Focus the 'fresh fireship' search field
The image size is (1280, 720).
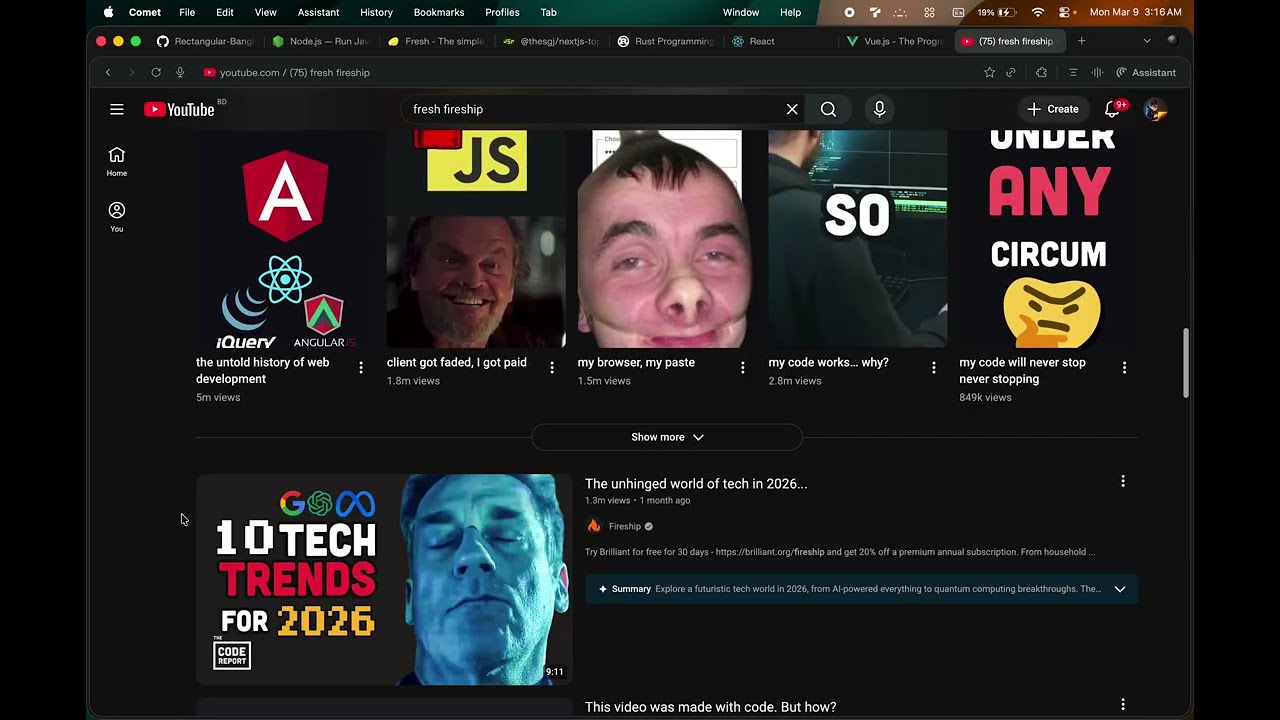[595, 109]
